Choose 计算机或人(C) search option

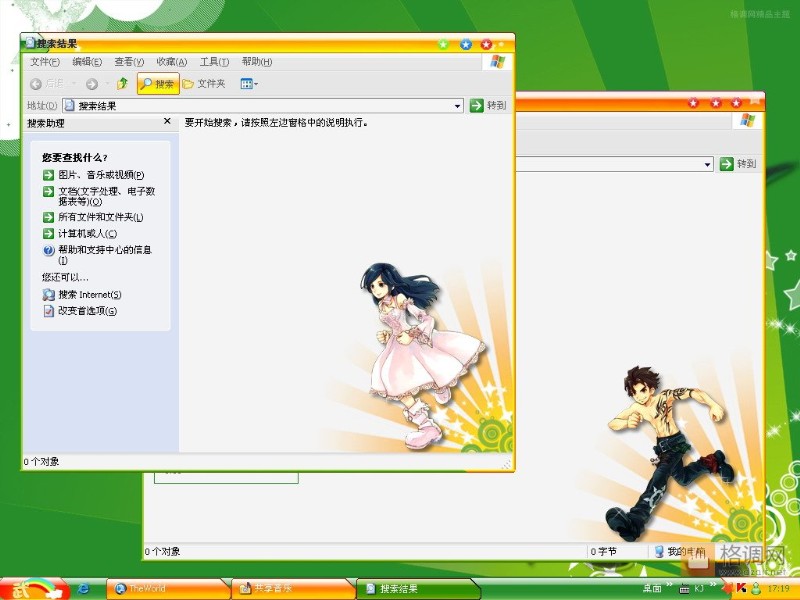(87, 234)
